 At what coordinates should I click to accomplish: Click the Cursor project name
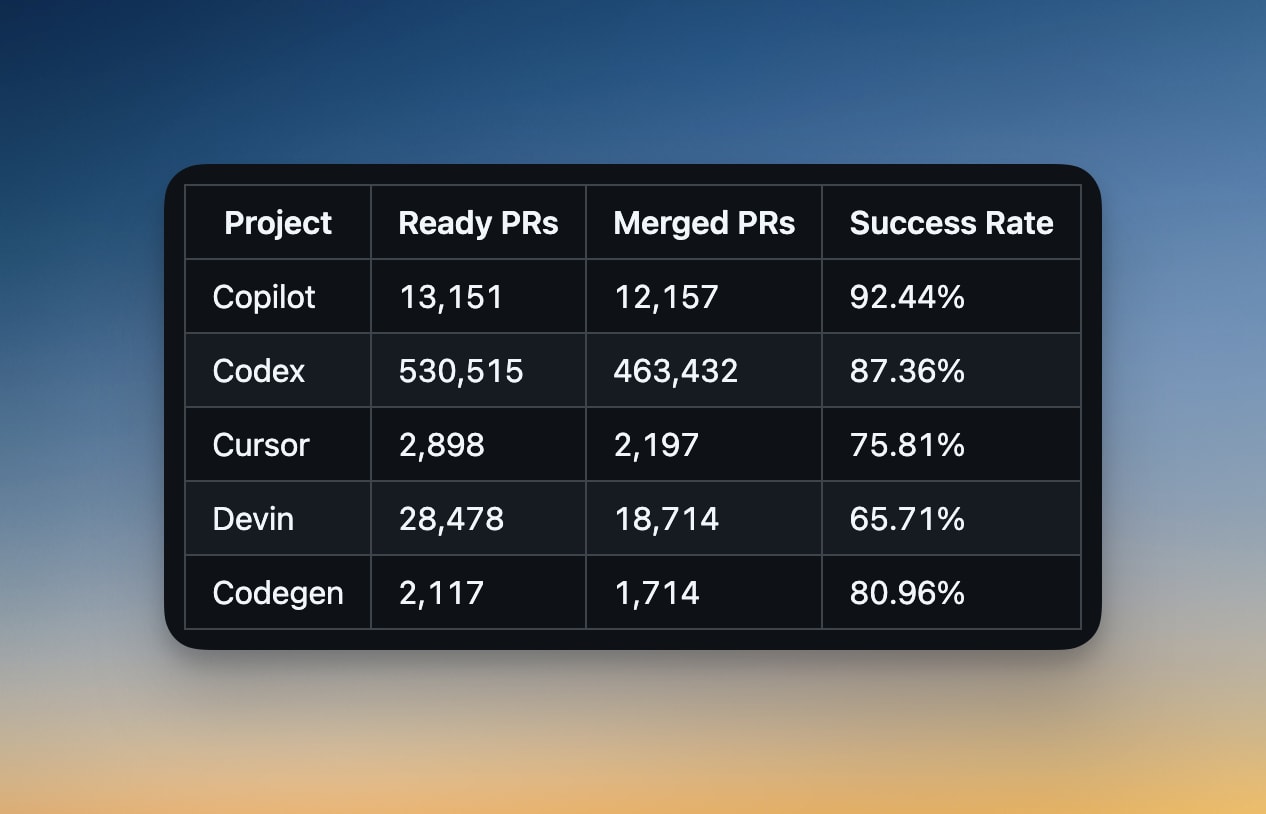(261, 444)
